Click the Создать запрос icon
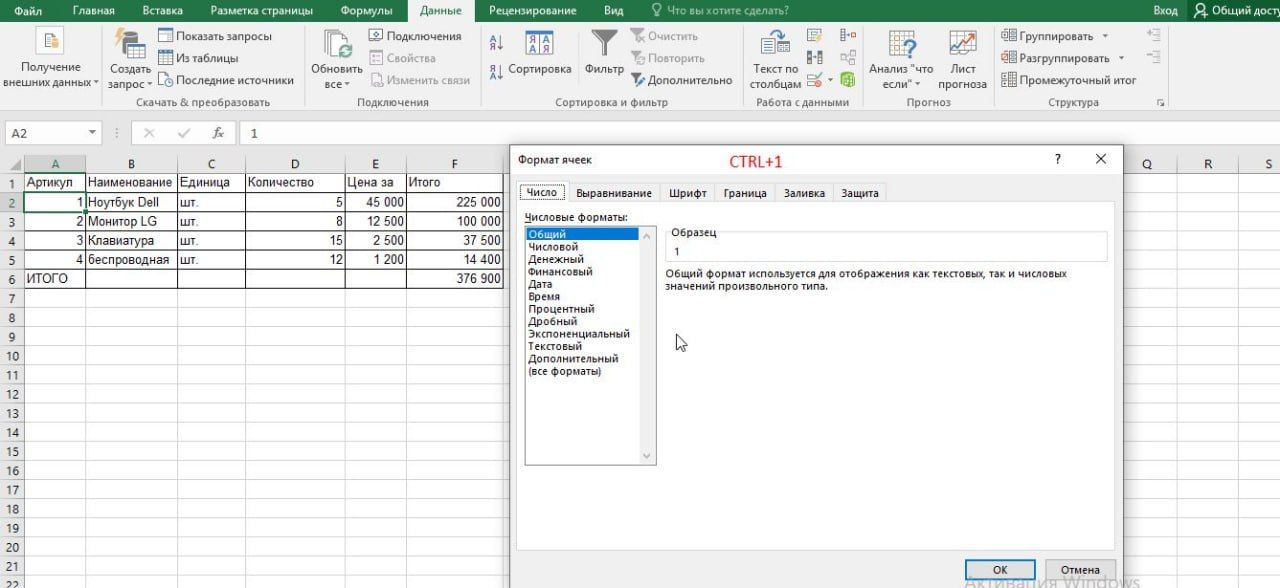 [130, 43]
